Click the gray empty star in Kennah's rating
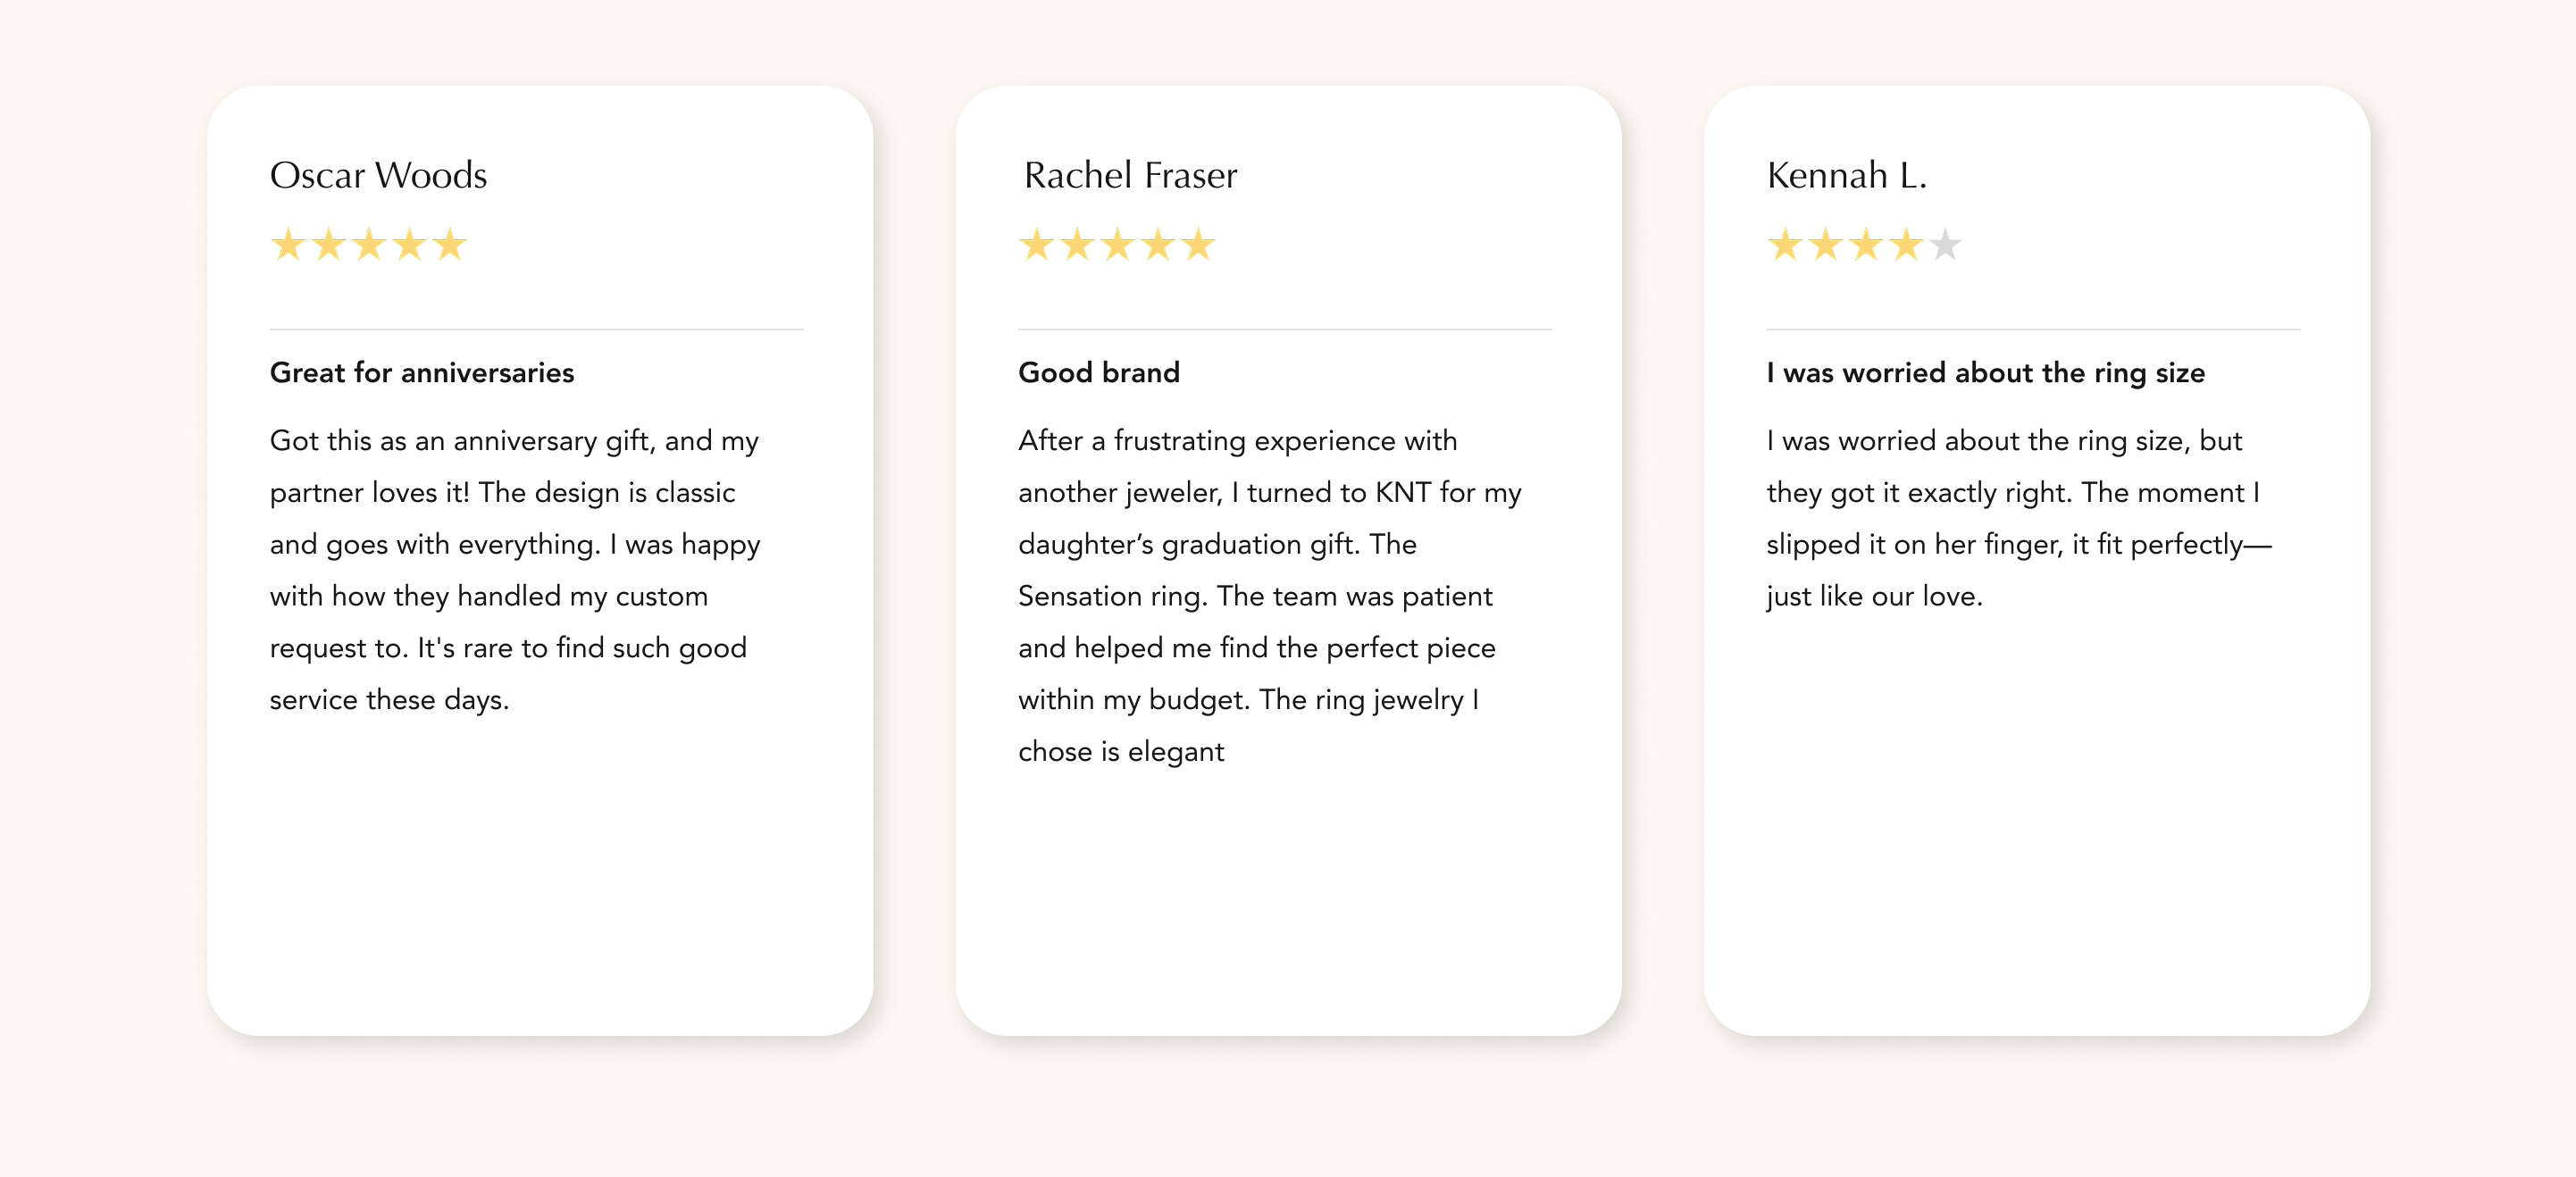 1945,245
